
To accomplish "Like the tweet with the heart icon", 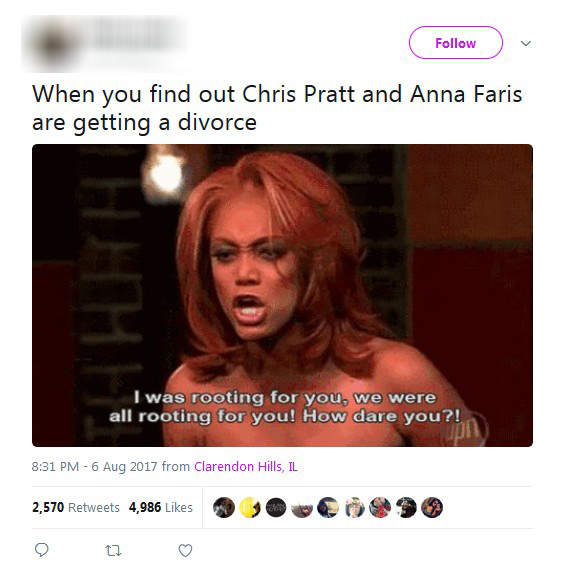I will tap(185, 550).
